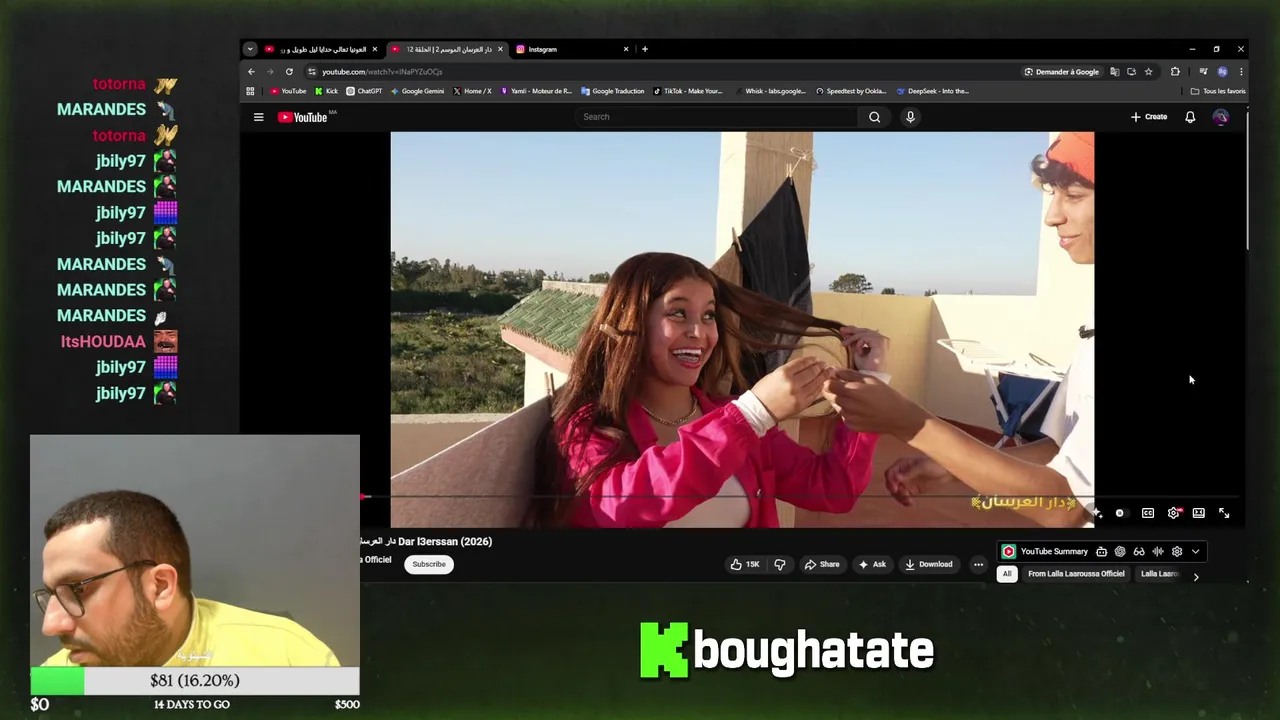The width and height of the screenshot is (1280, 720).
Task: Open the Home / X bookmark
Action: (x=472, y=91)
